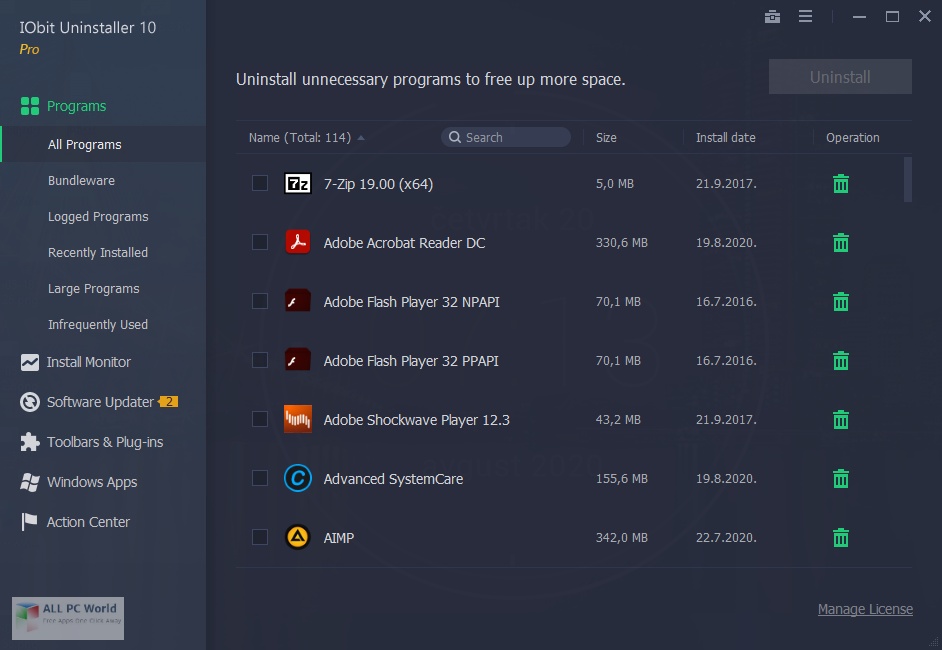Open the hamburger options menu
The height and width of the screenshot is (650, 942).
[x=805, y=16]
